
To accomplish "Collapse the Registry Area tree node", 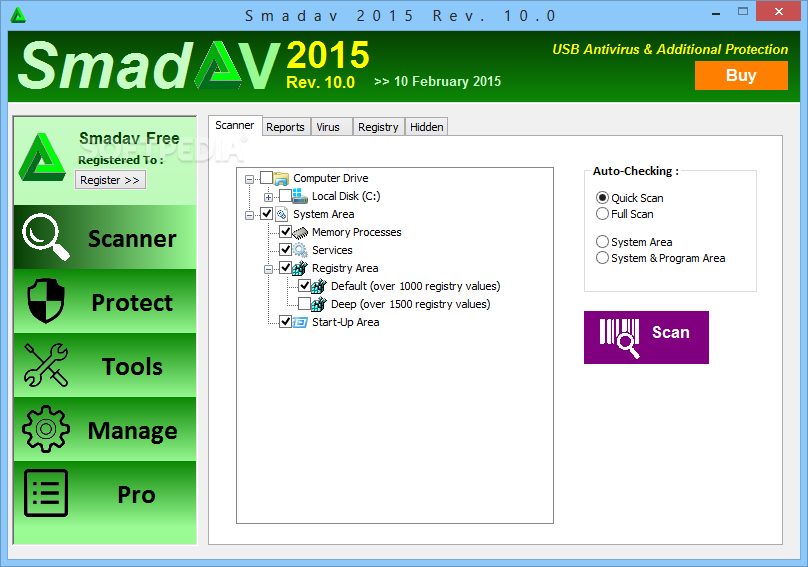I will [268, 268].
